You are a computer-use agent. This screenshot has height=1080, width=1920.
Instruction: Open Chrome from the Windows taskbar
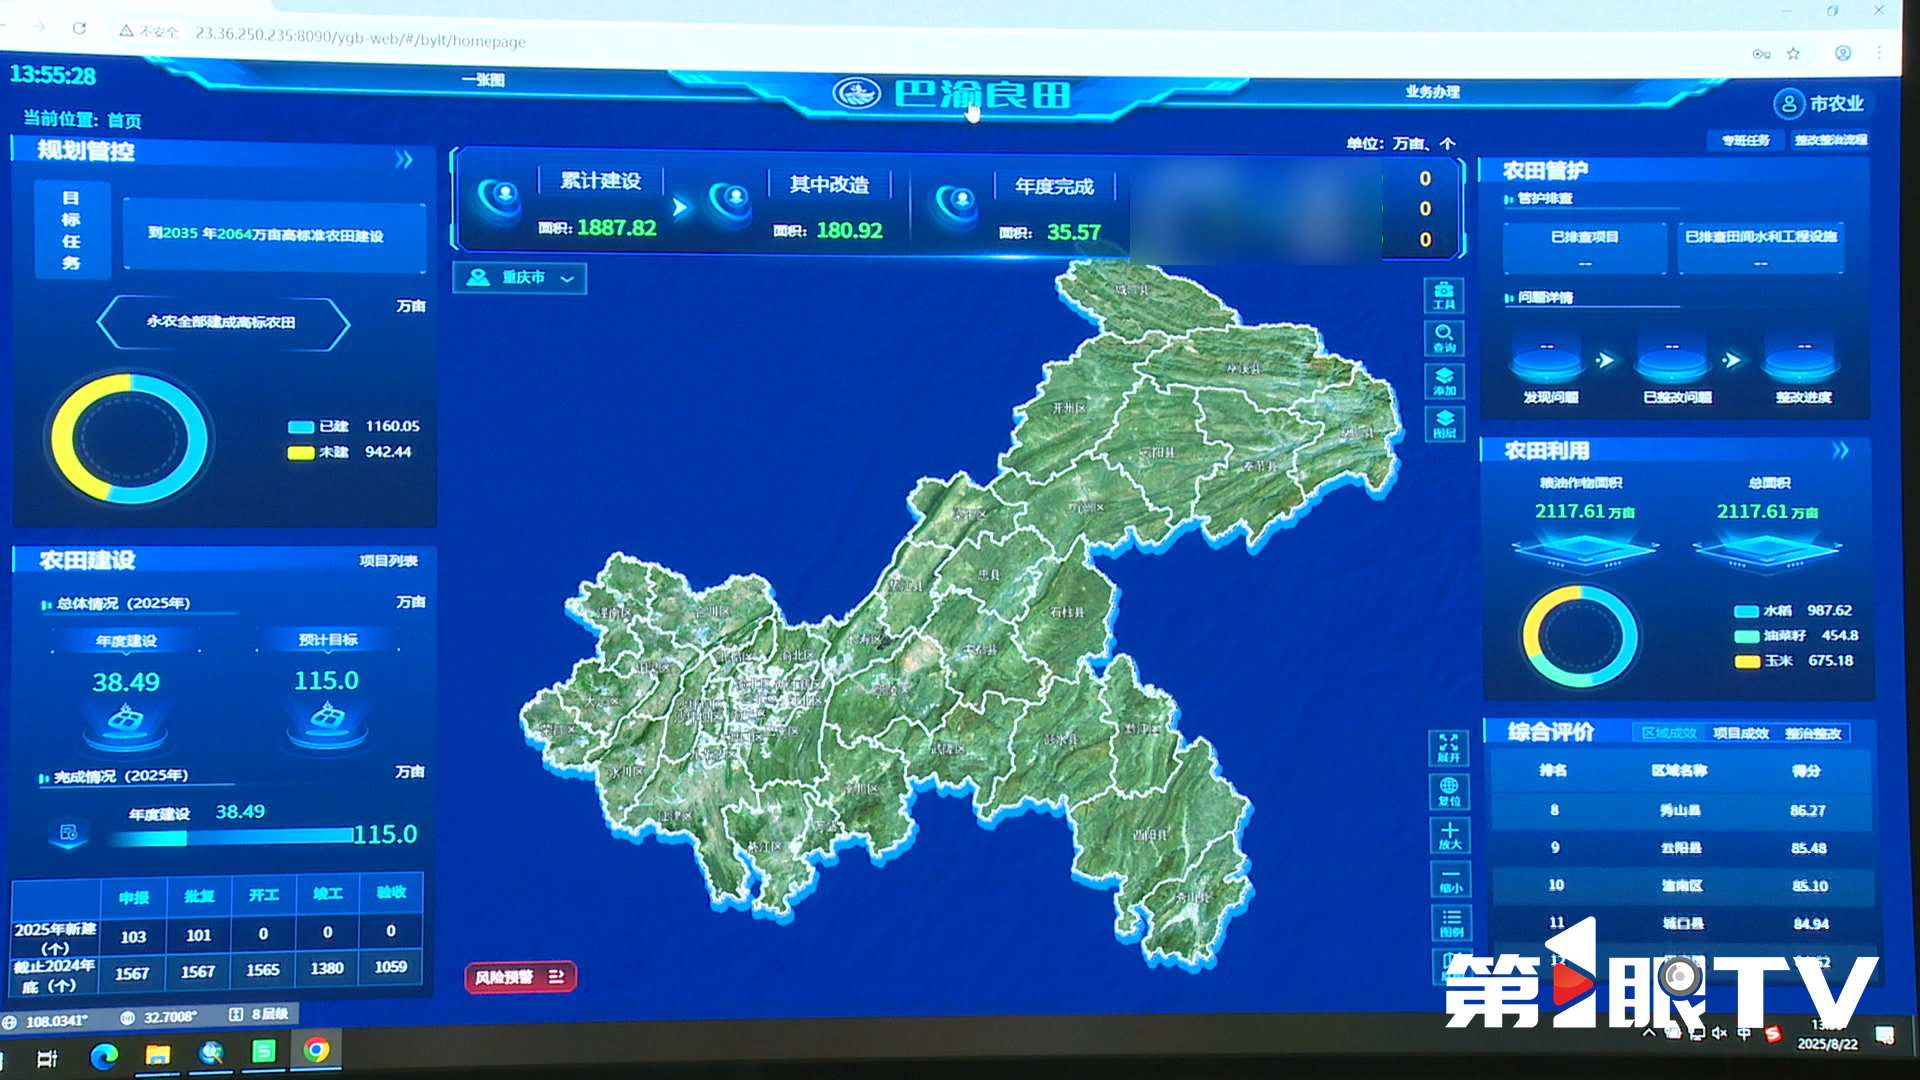pos(317,1049)
